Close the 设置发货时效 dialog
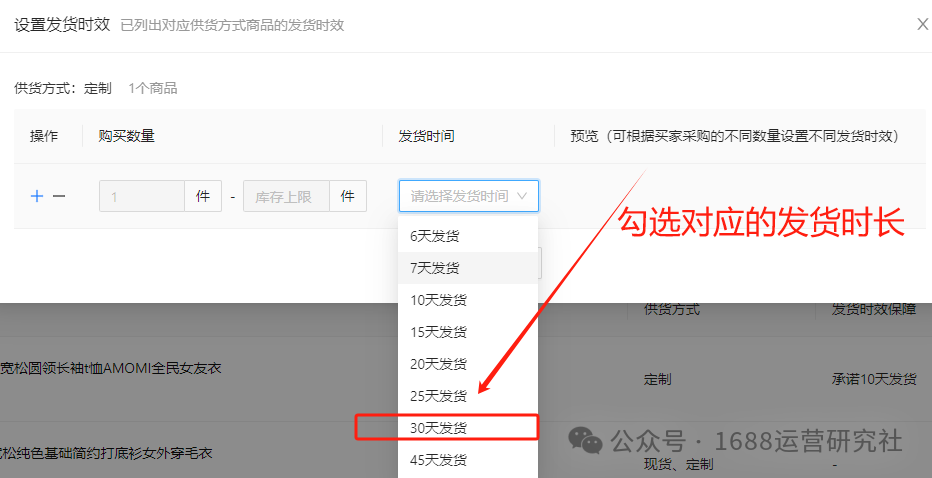 (922, 24)
